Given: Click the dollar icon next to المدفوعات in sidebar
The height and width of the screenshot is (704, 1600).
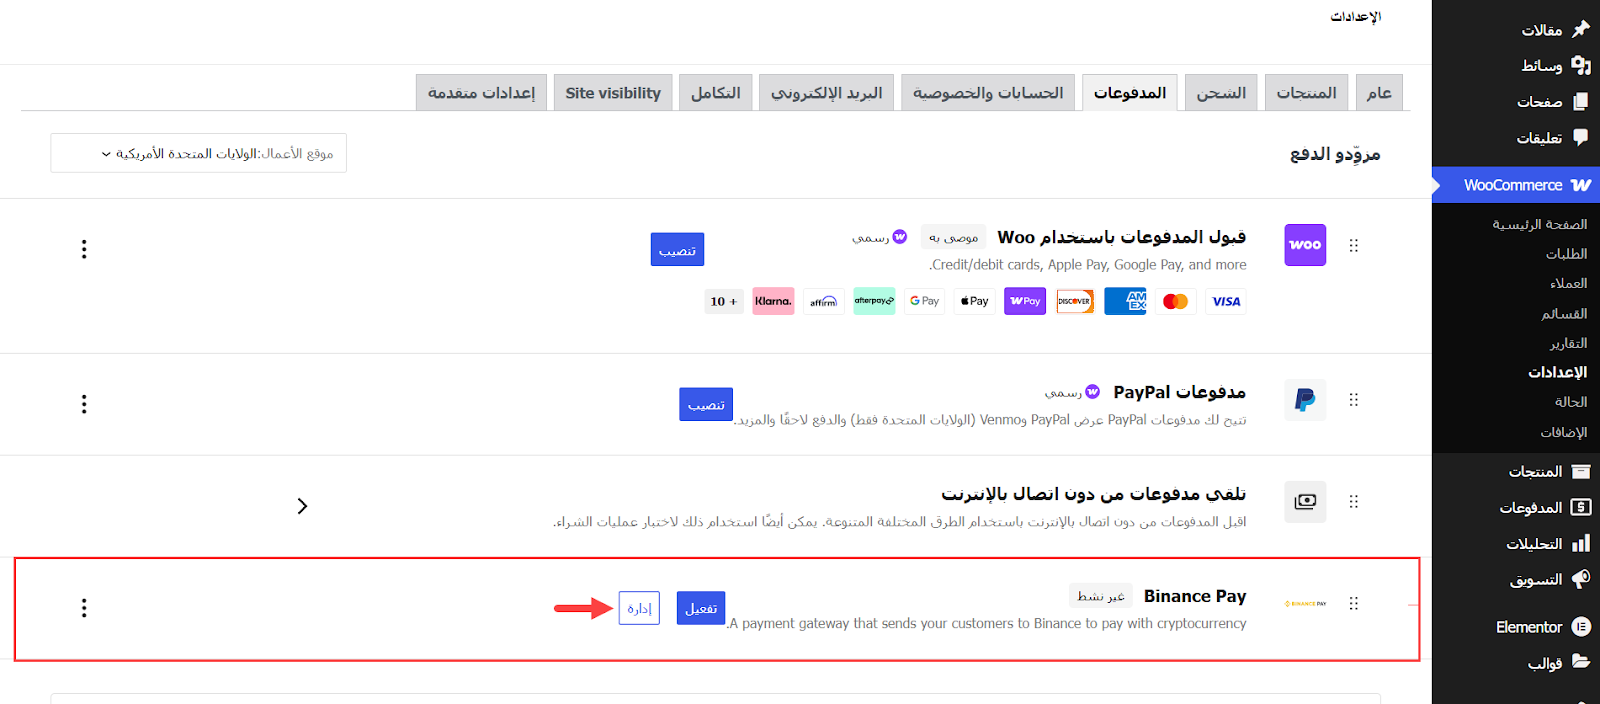Looking at the screenshot, I should coord(1581,507).
